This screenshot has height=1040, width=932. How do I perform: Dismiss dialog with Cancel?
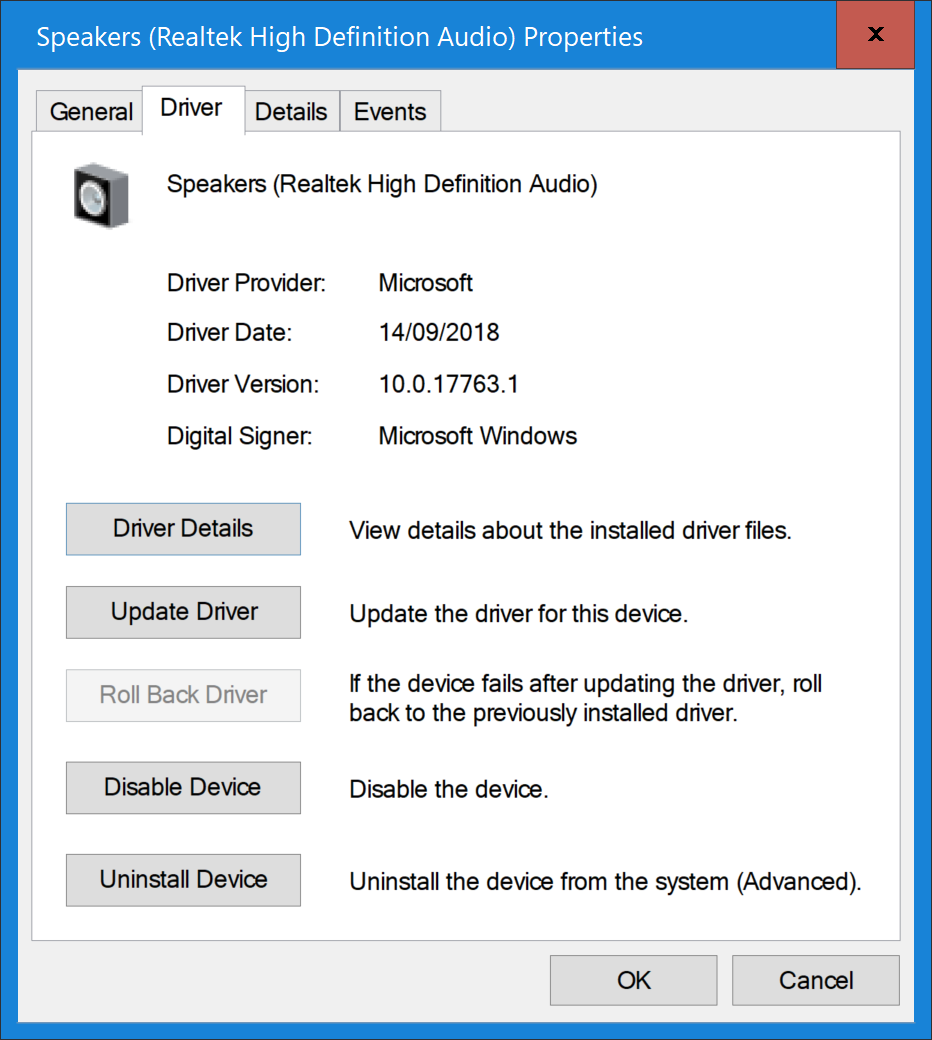(816, 980)
